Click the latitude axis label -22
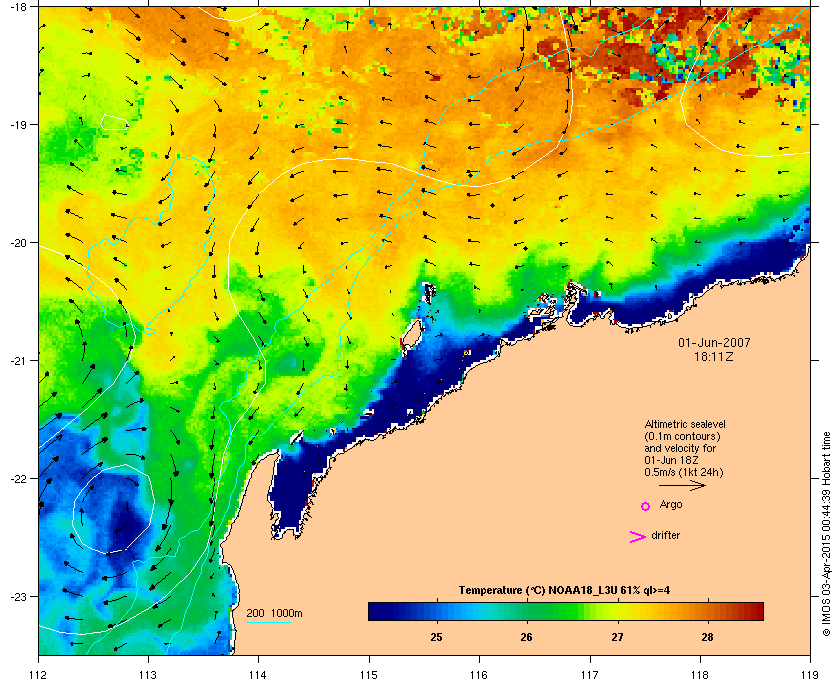 [x=18, y=478]
